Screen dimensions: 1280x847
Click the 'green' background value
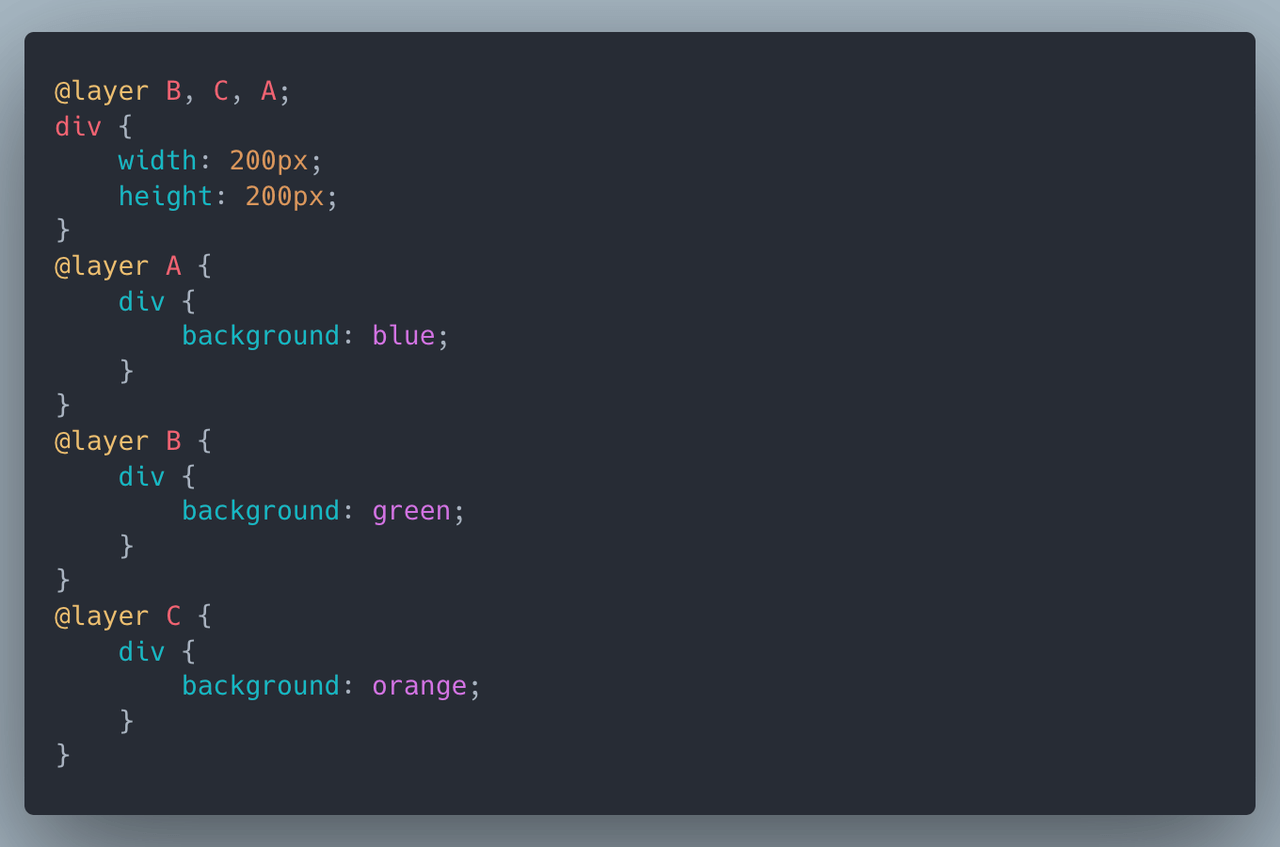pos(412,511)
